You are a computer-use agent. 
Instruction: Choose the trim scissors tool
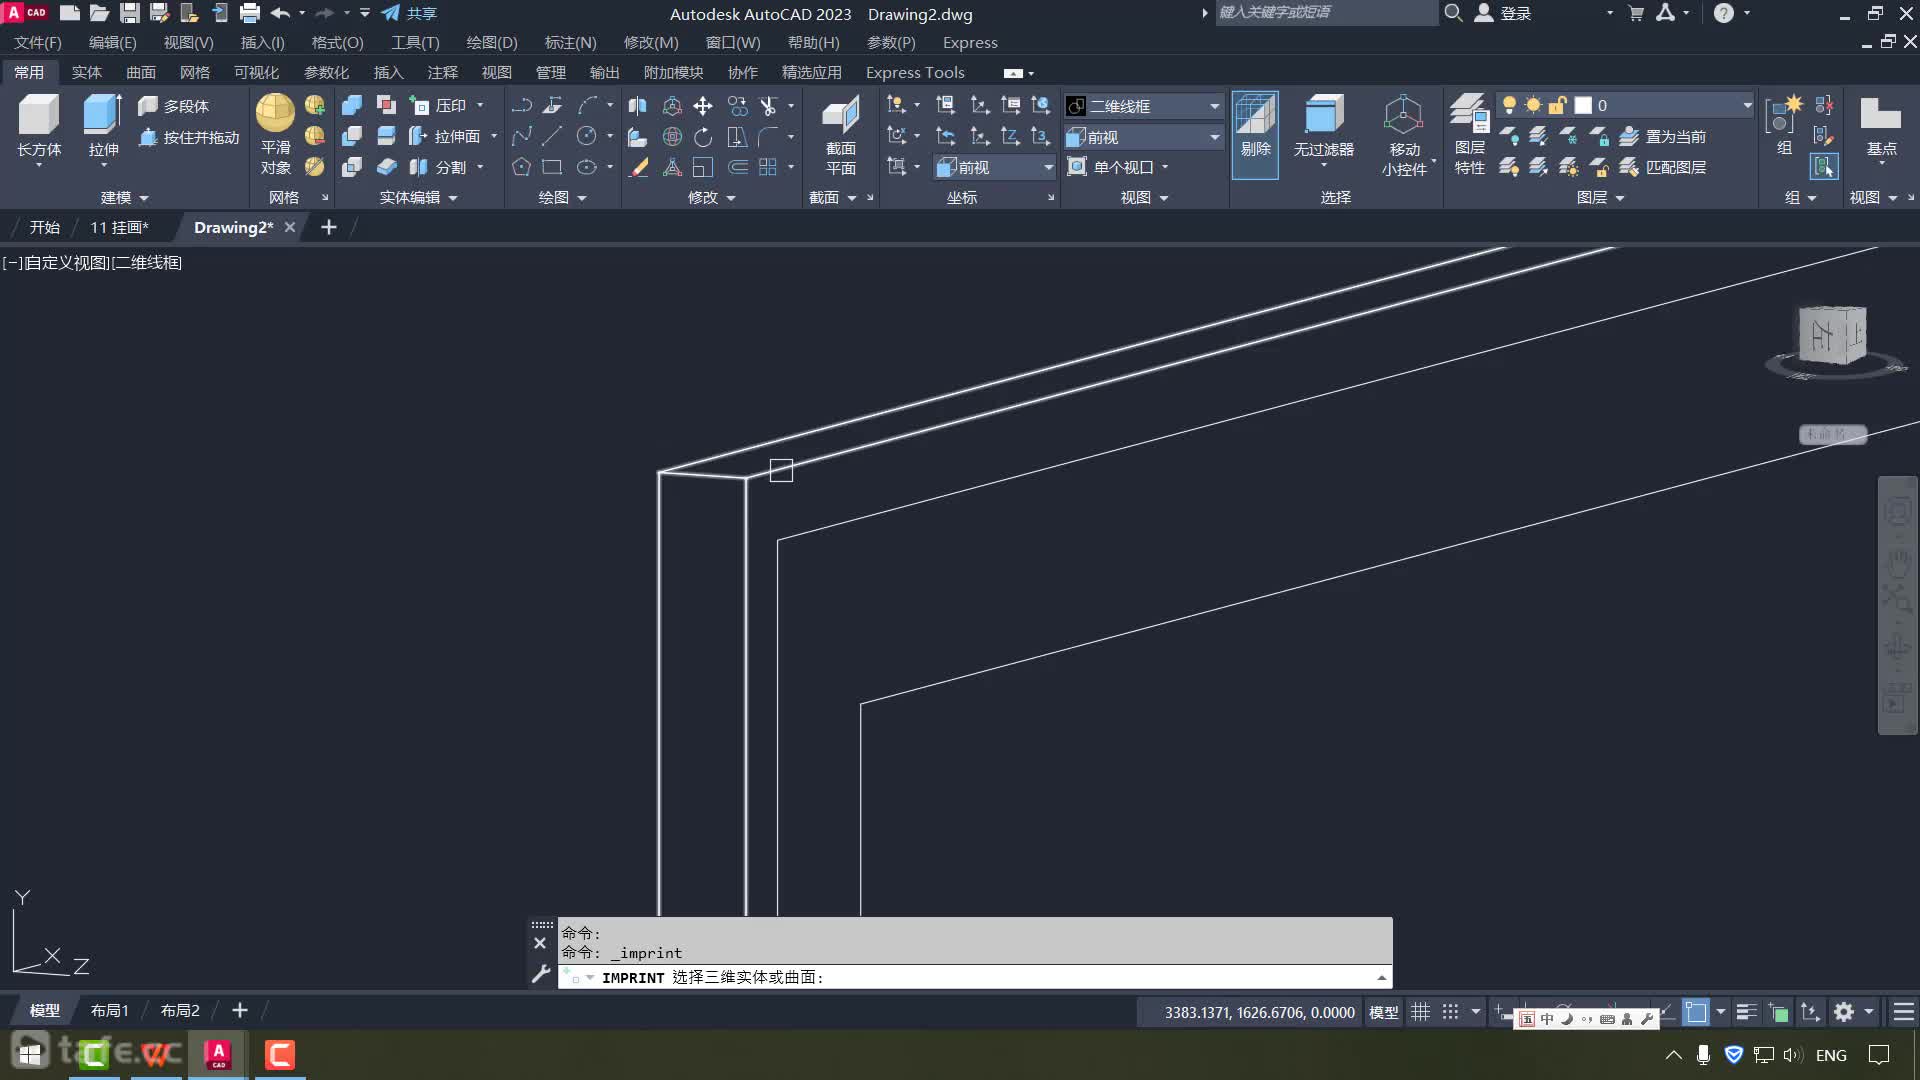tap(768, 106)
